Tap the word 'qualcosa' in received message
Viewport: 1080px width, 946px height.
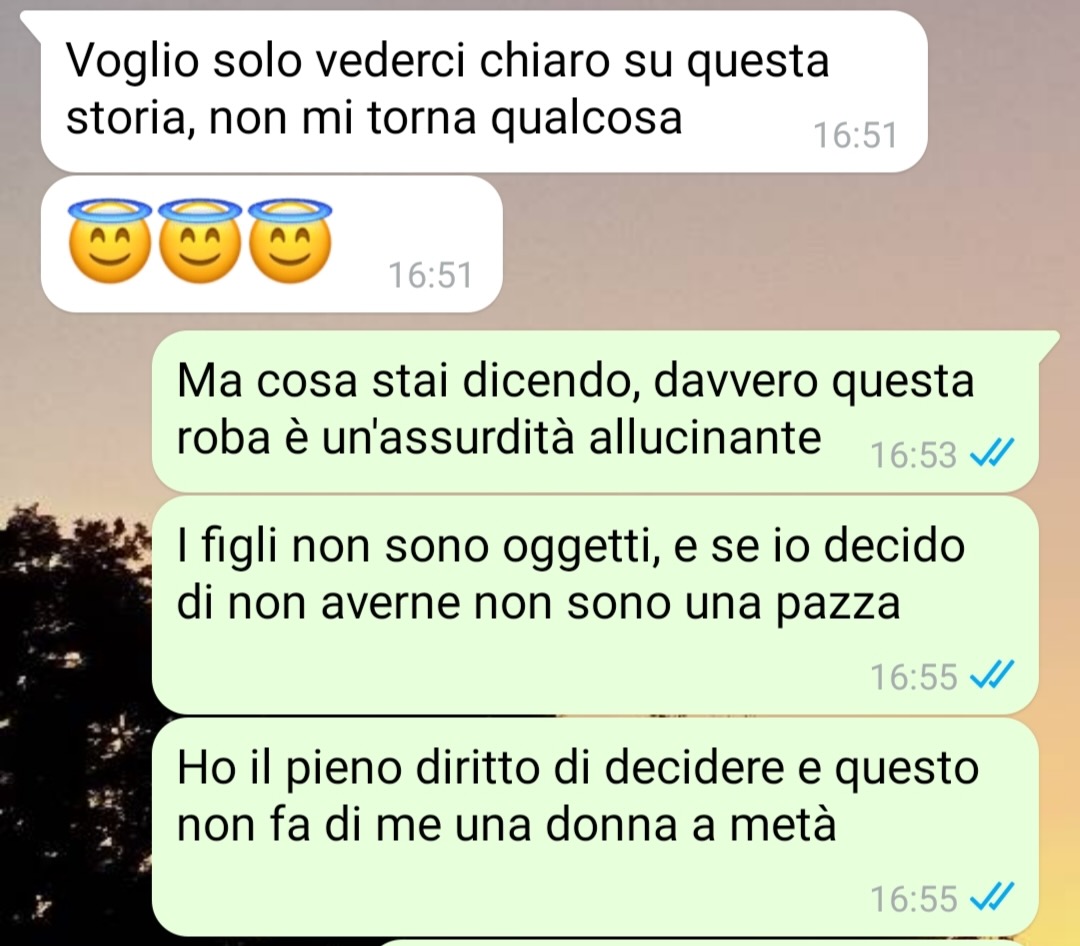[x=586, y=119]
